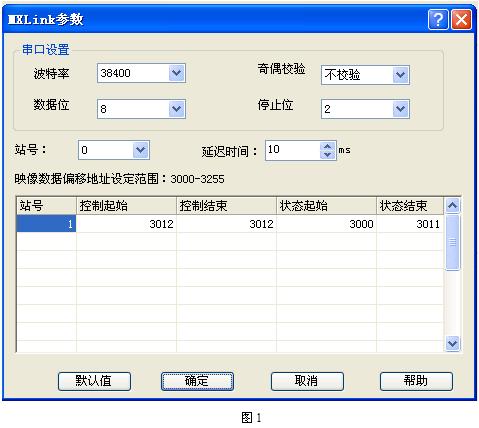
Task: Click the table scrollbar down arrow
Action: [x=452, y=343]
